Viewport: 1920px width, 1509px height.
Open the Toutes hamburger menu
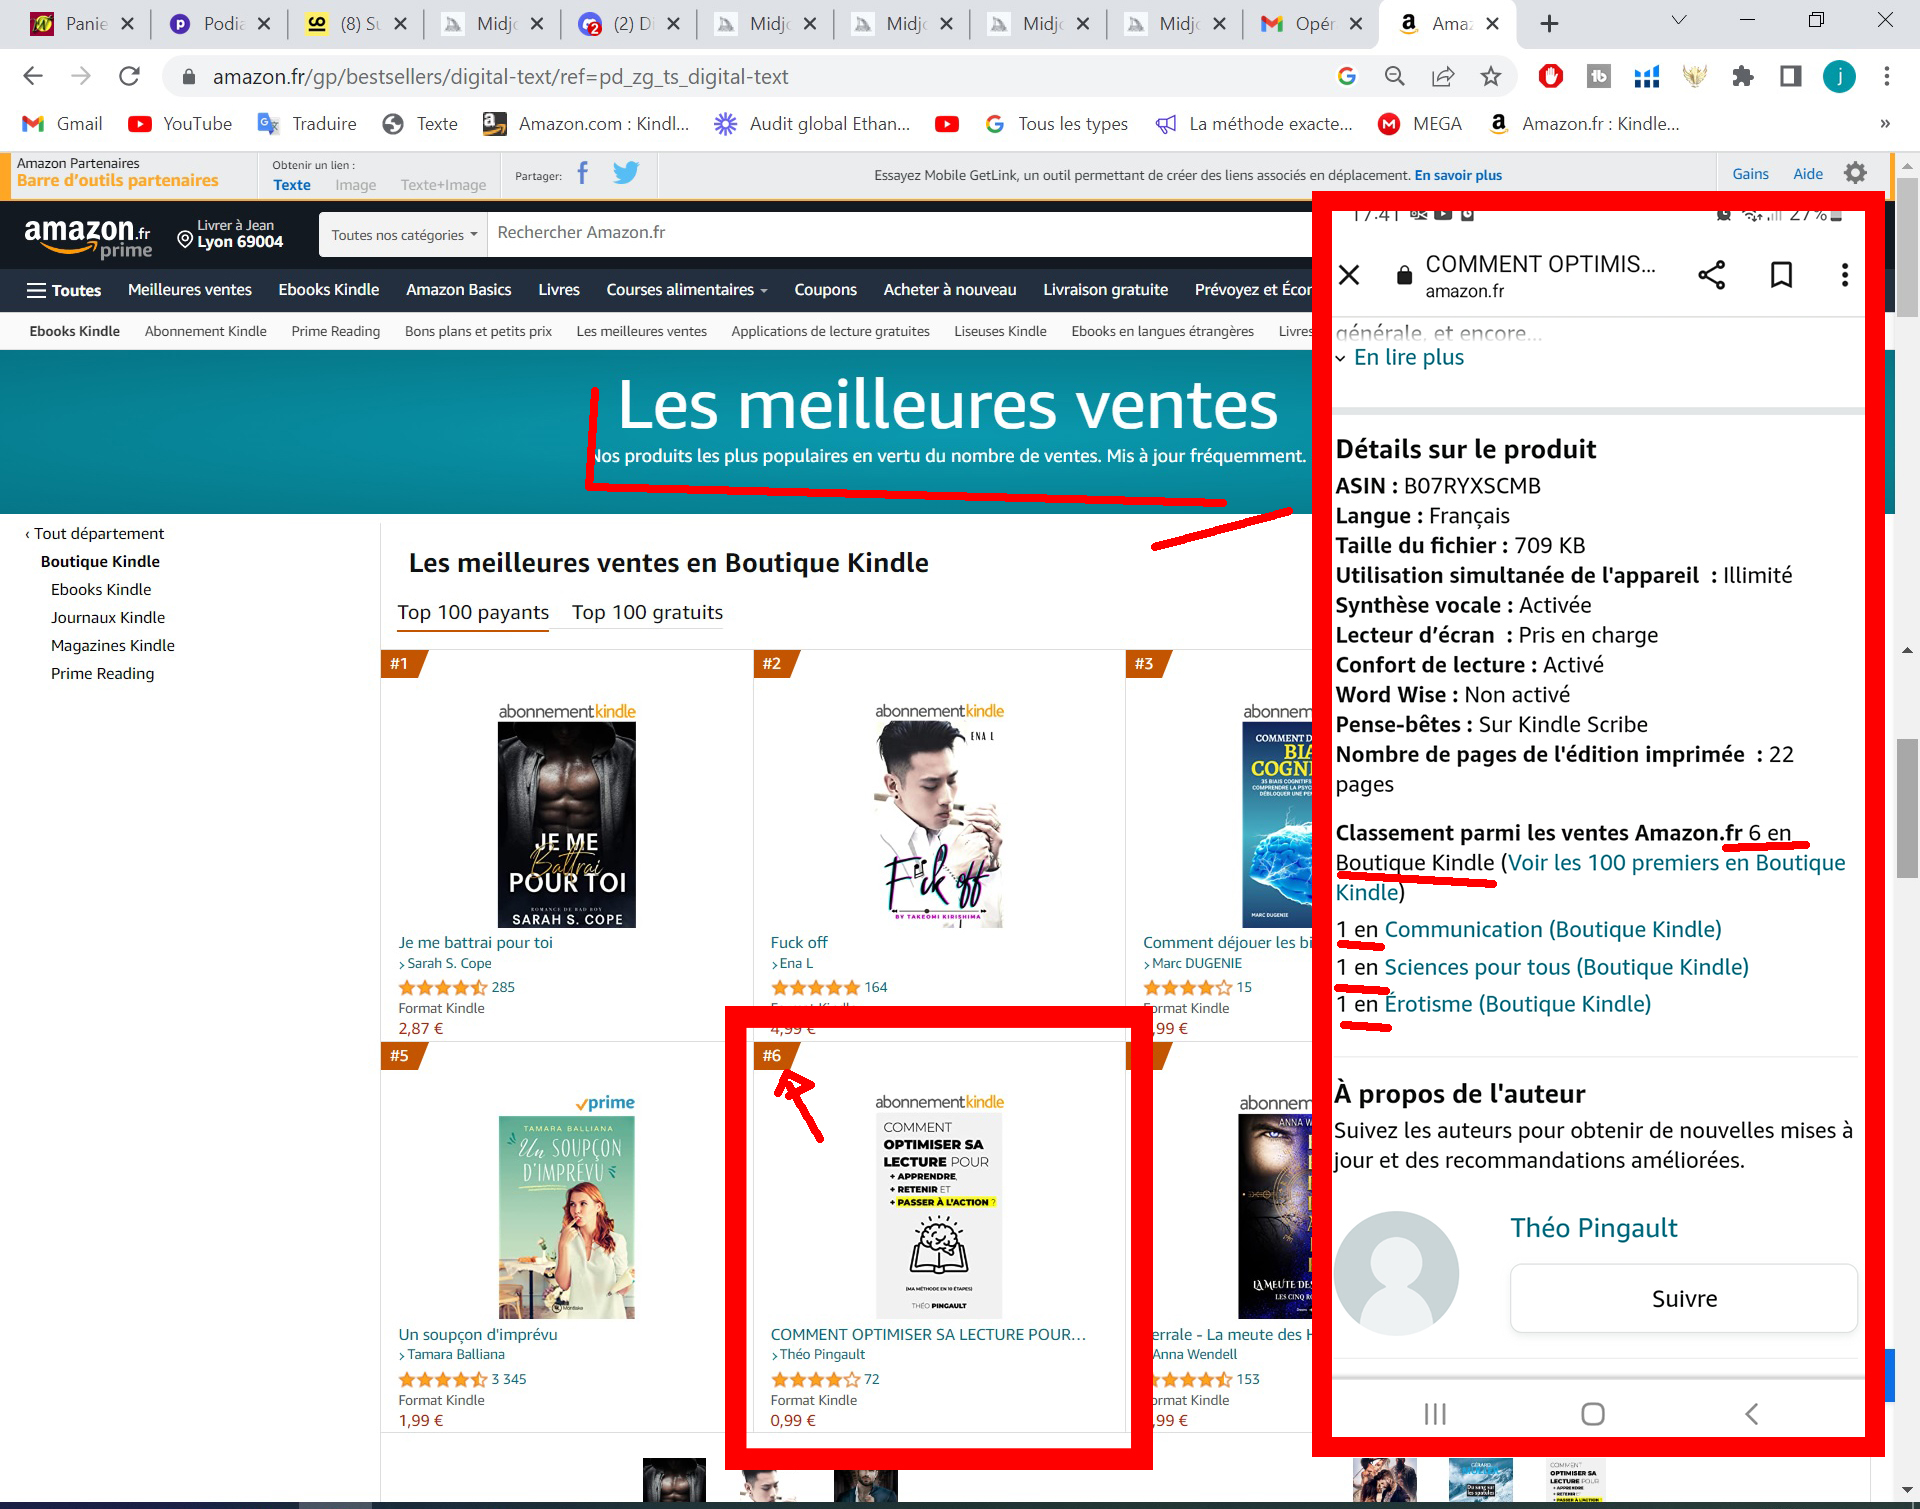coord(64,290)
